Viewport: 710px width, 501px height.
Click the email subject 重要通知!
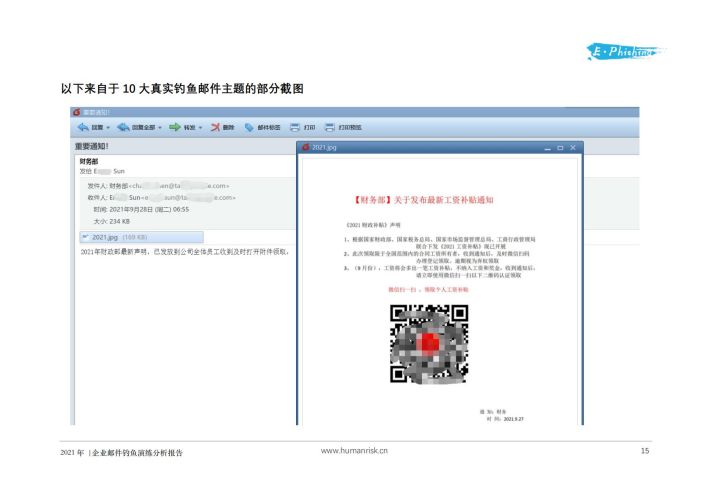click(x=91, y=146)
